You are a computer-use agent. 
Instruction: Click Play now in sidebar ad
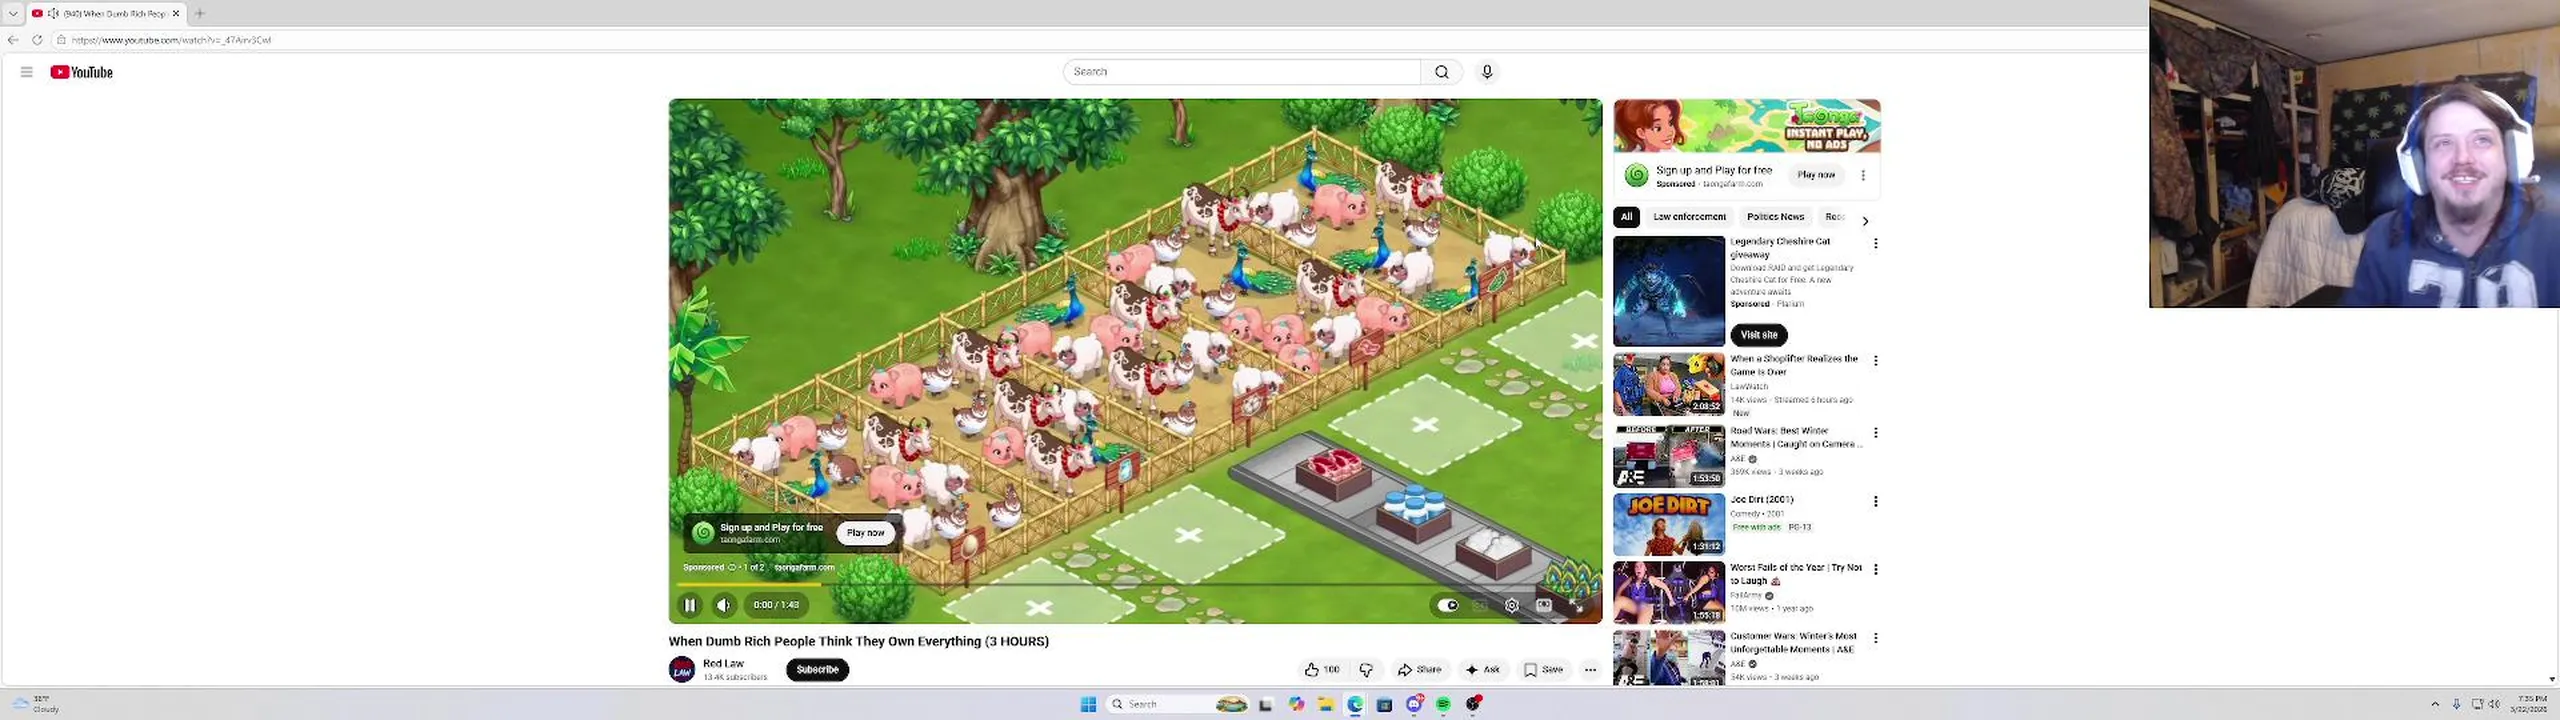tap(1816, 175)
